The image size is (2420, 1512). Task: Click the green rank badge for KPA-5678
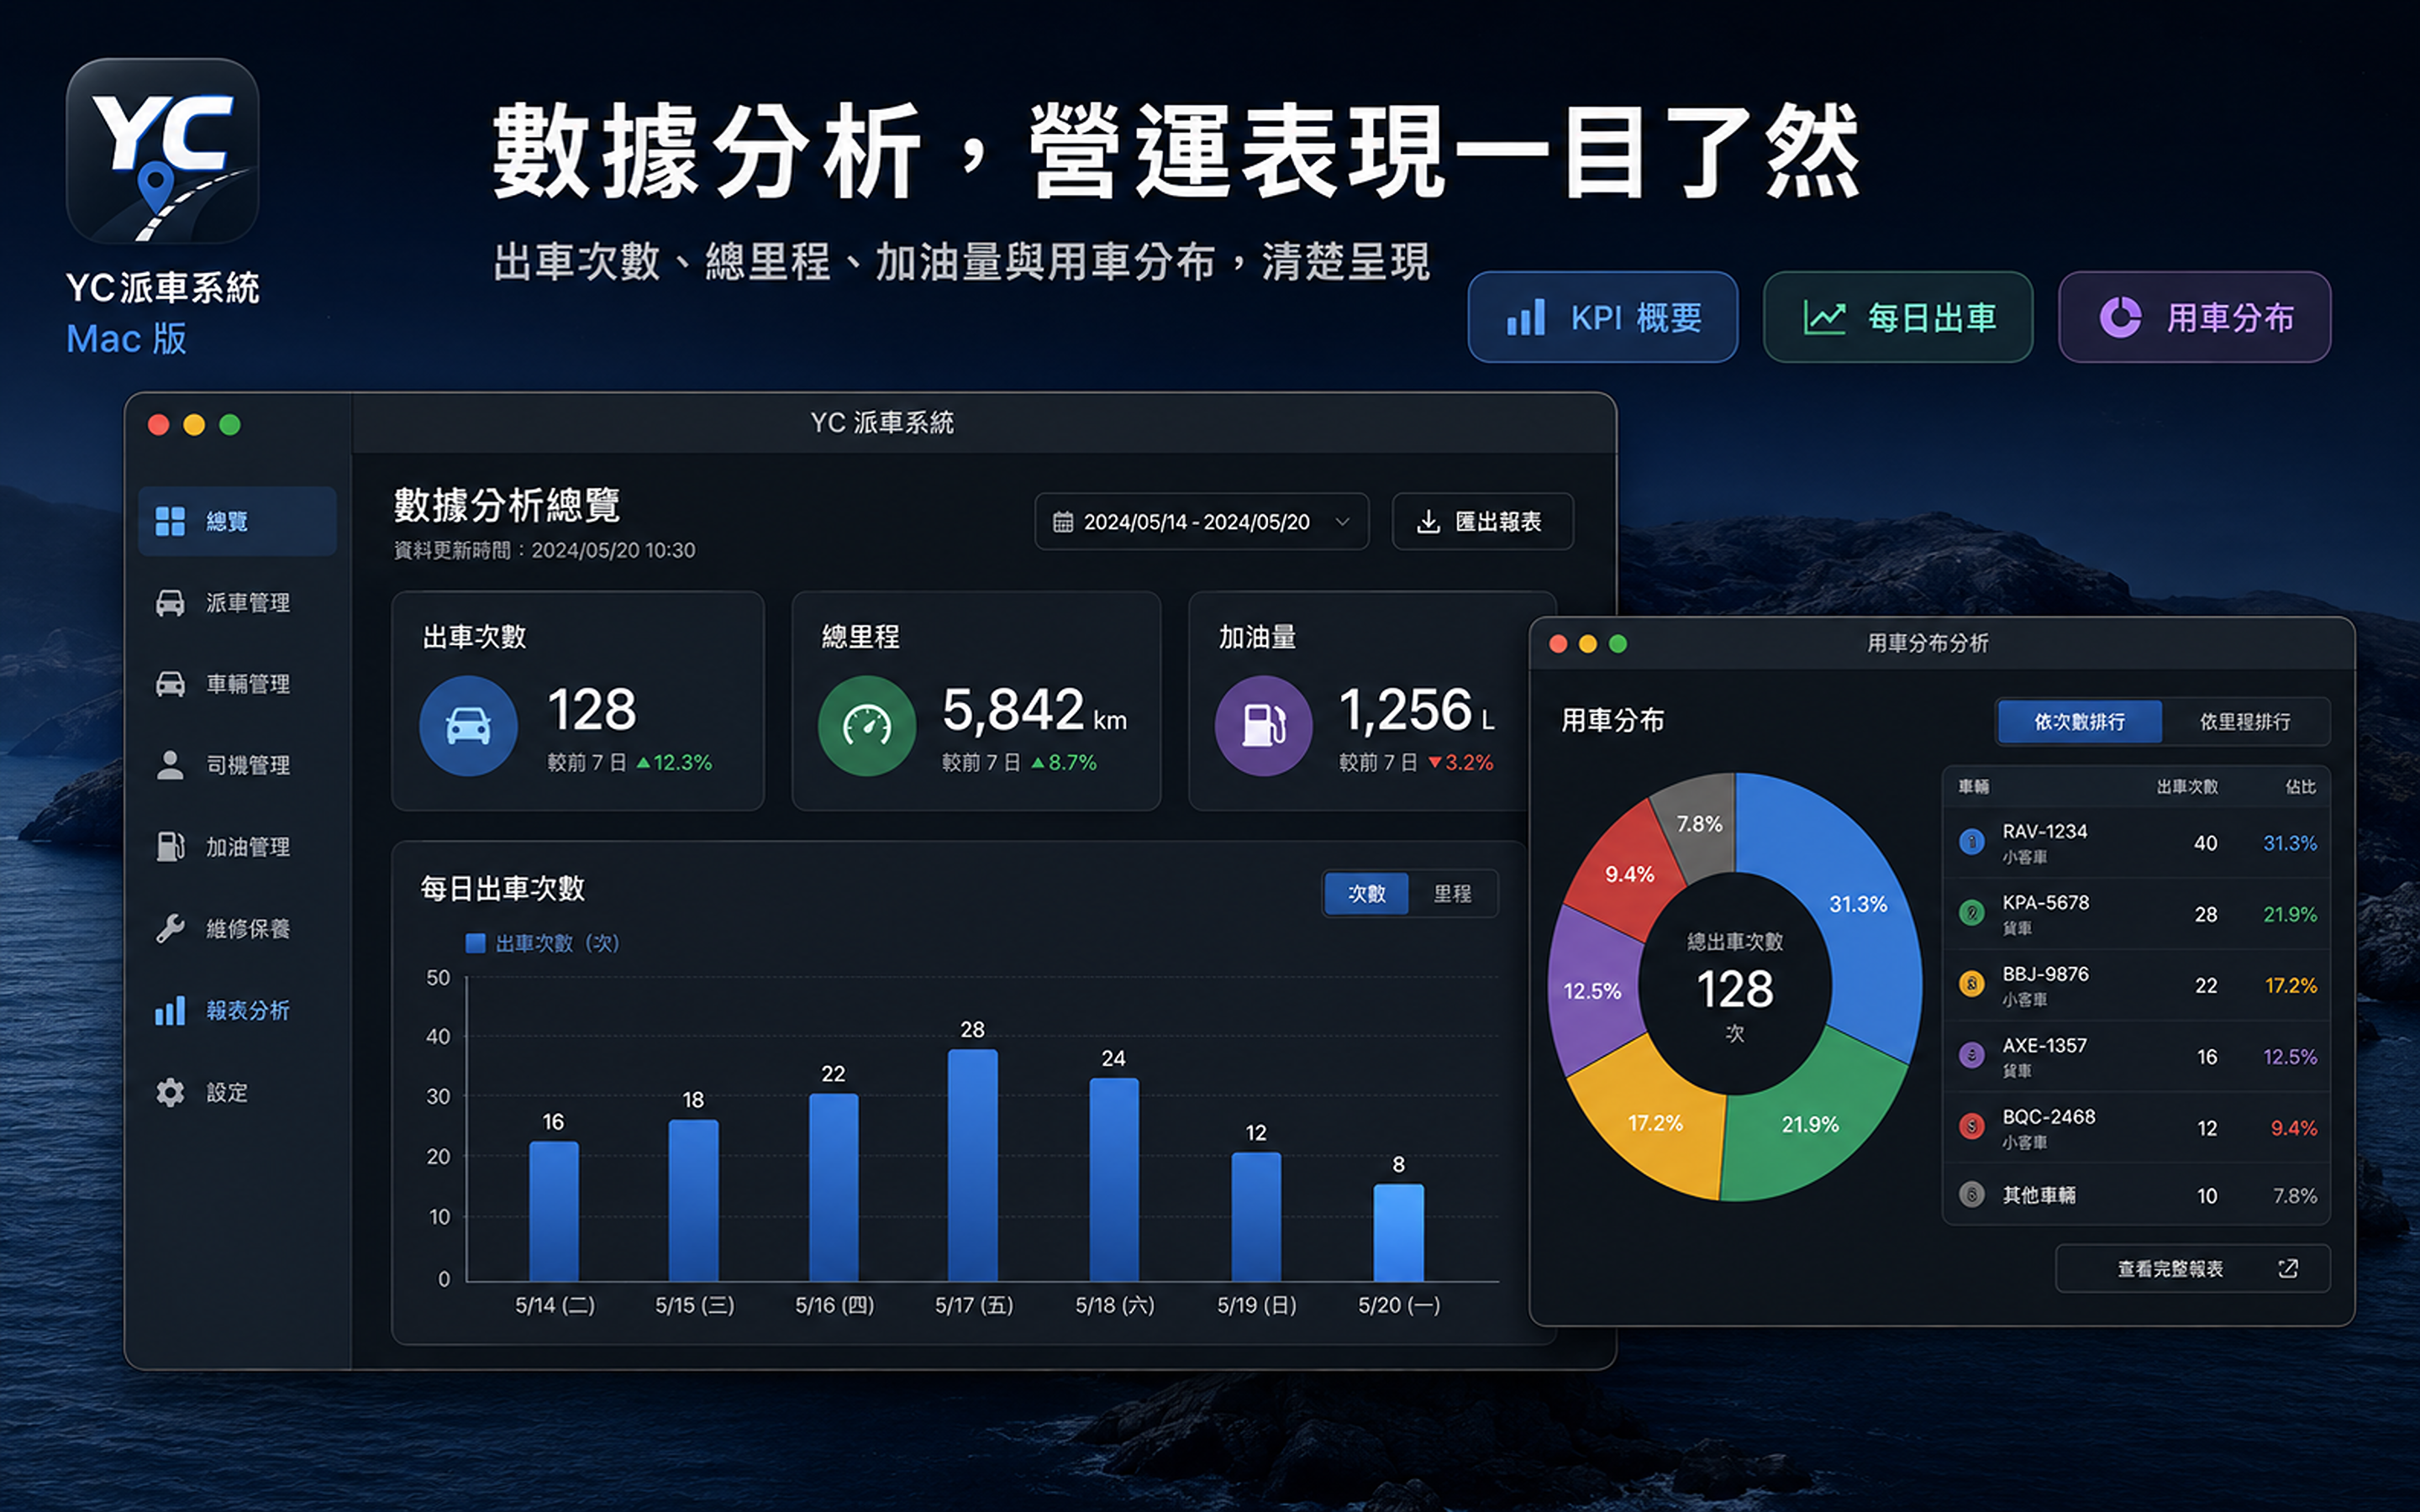click(1971, 913)
